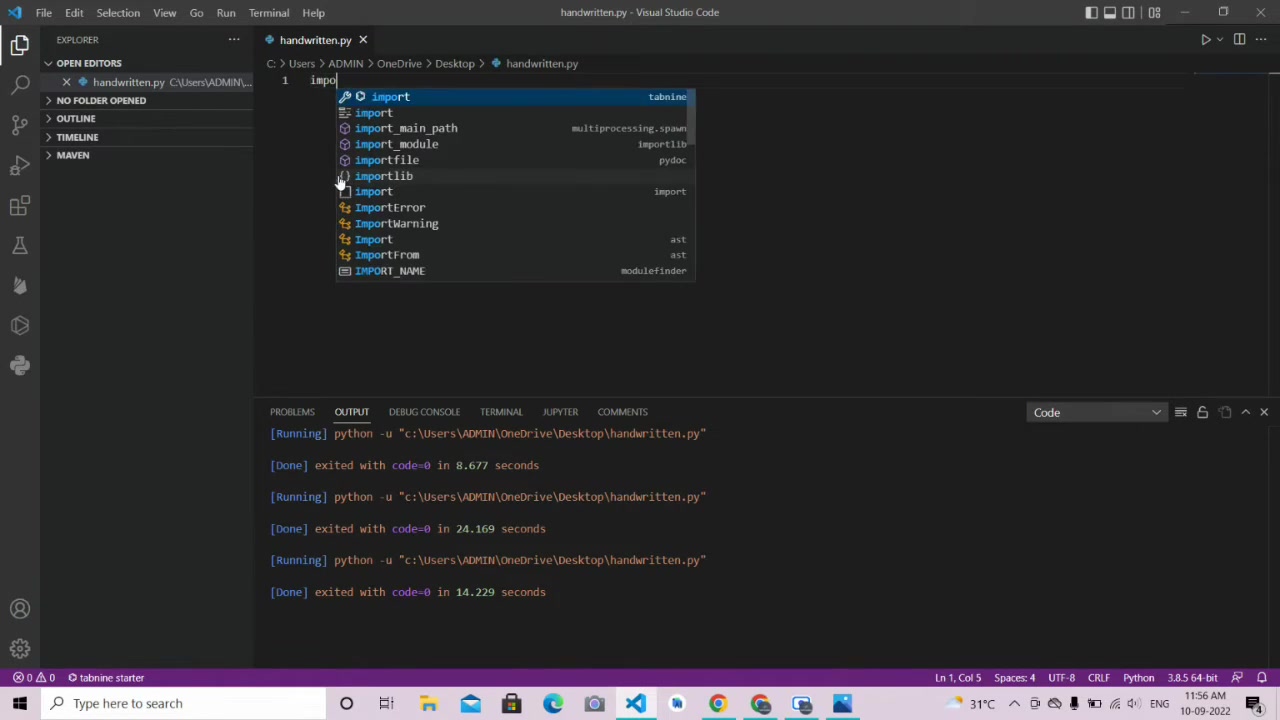Open the Explorer view in activity bar
The image size is (1280, 720).
tap(20, 45)
